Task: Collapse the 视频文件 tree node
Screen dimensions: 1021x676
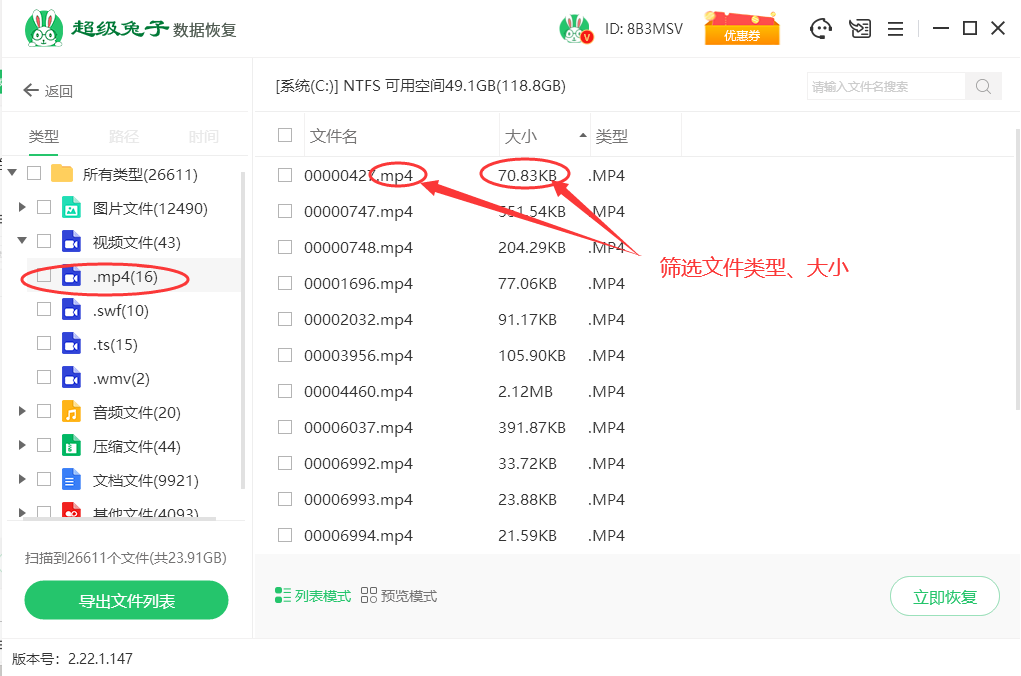Action: [x=22, y=242]
